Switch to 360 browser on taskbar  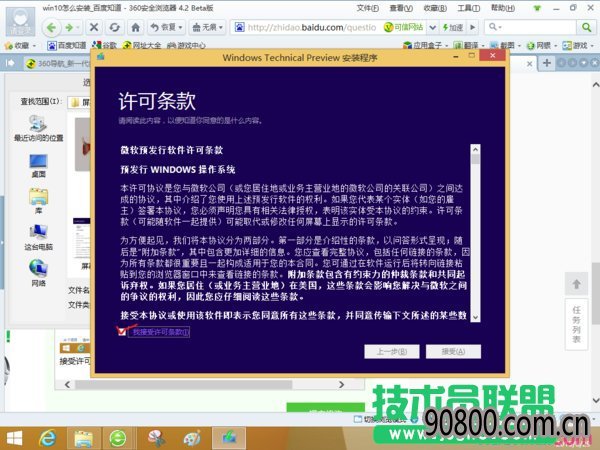(x=117, y=439)
